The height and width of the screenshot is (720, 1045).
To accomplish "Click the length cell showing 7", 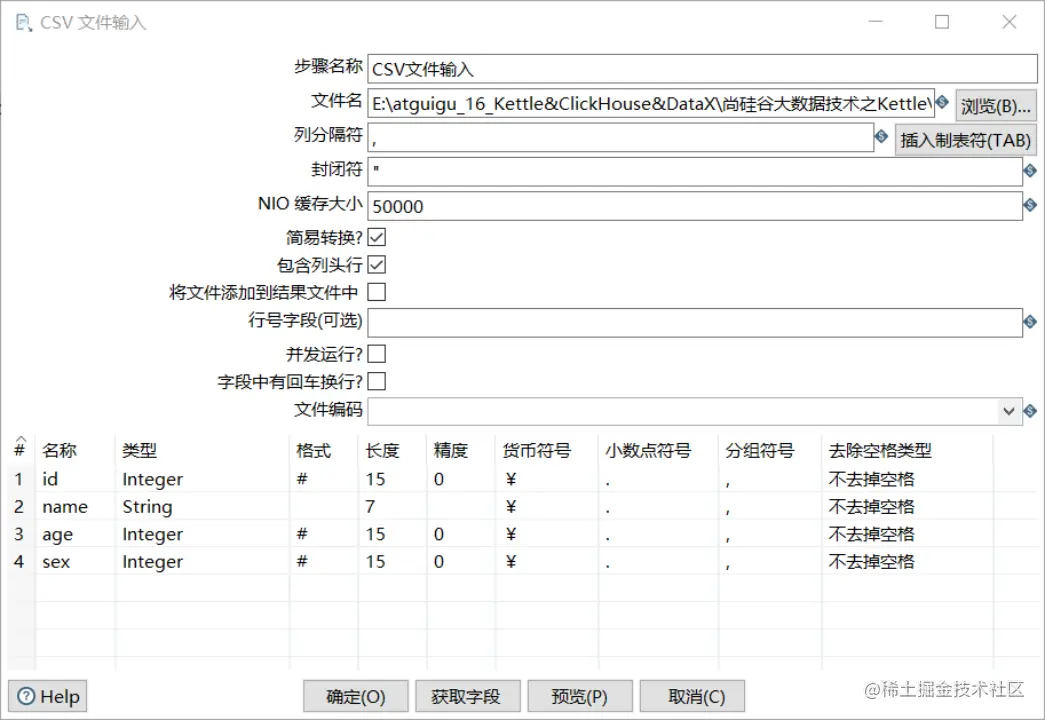I will (392, 507).
